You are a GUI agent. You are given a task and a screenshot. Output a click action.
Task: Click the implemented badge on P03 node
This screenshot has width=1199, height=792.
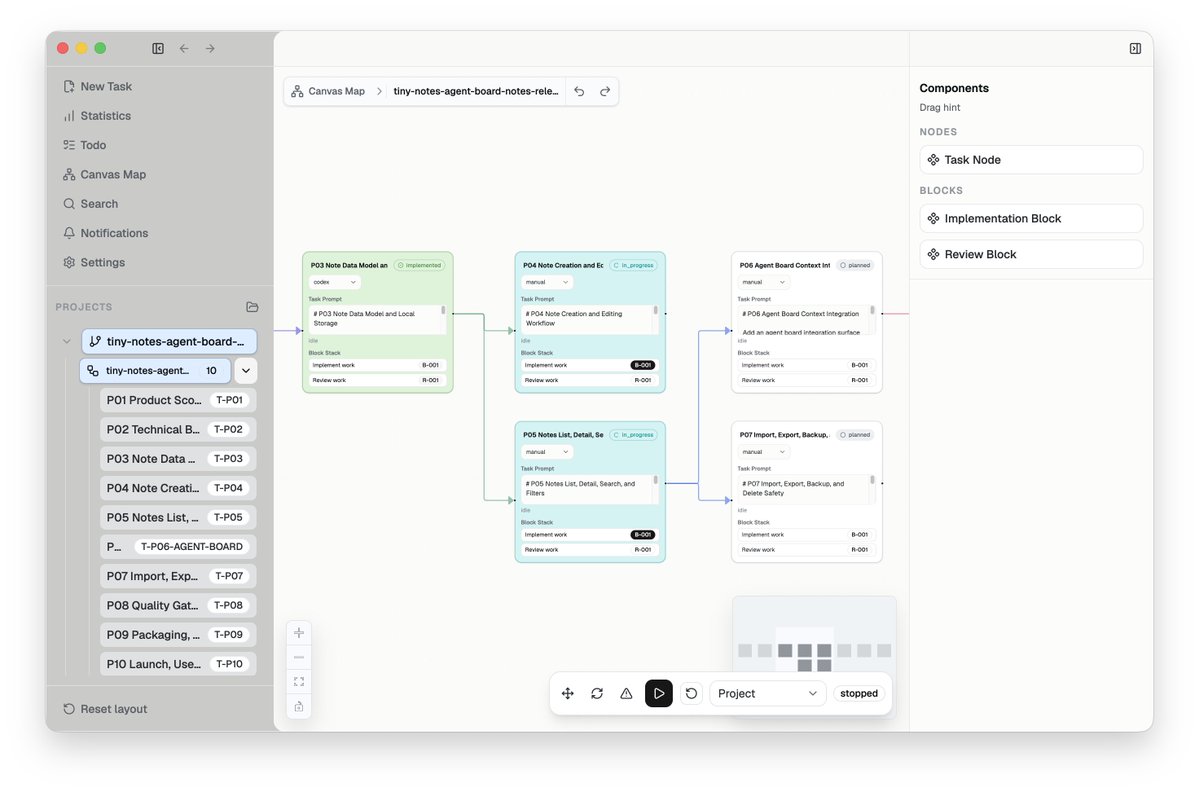click(419, 265)
